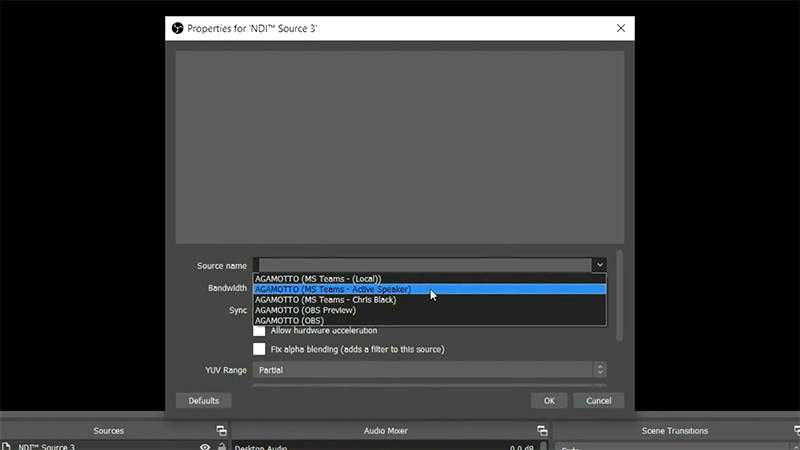Click the Sync label

tap(238, 310)
